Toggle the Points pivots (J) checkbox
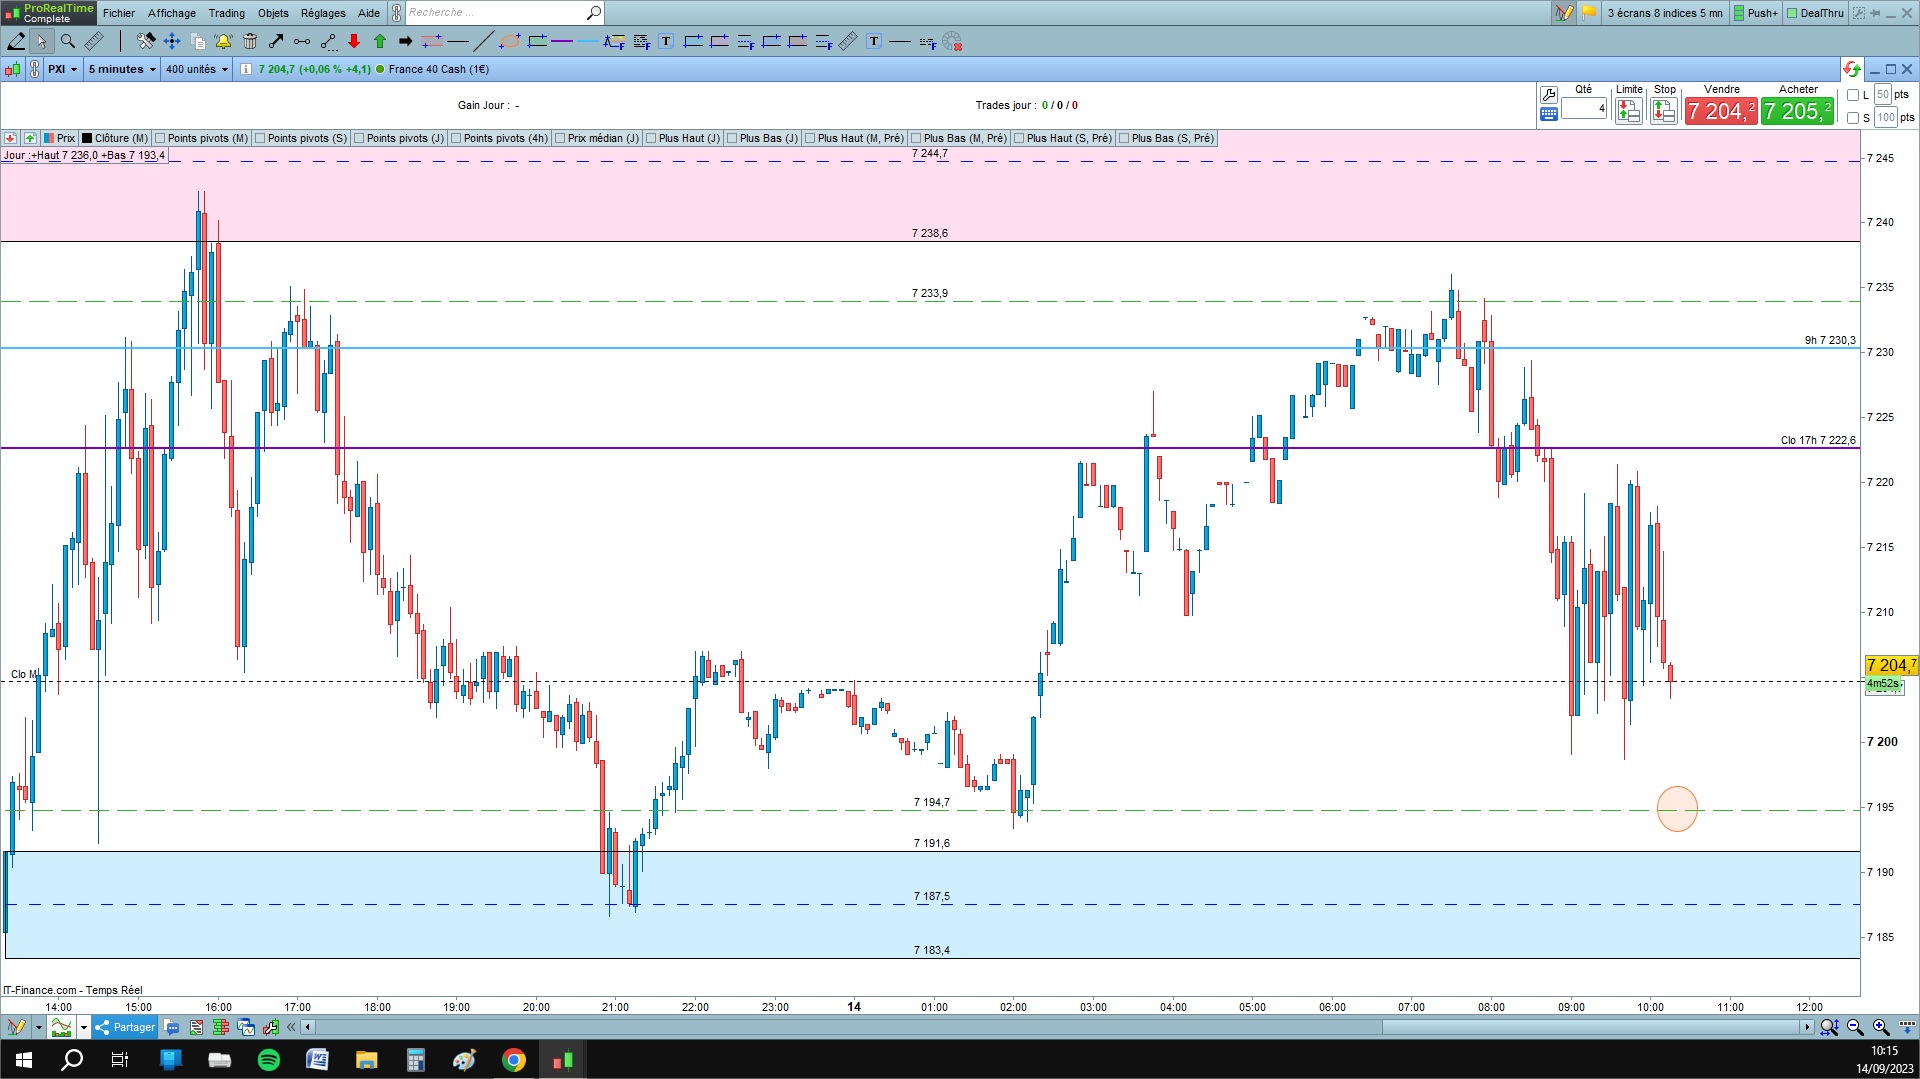1920x1079 pixels. point(359,138)
